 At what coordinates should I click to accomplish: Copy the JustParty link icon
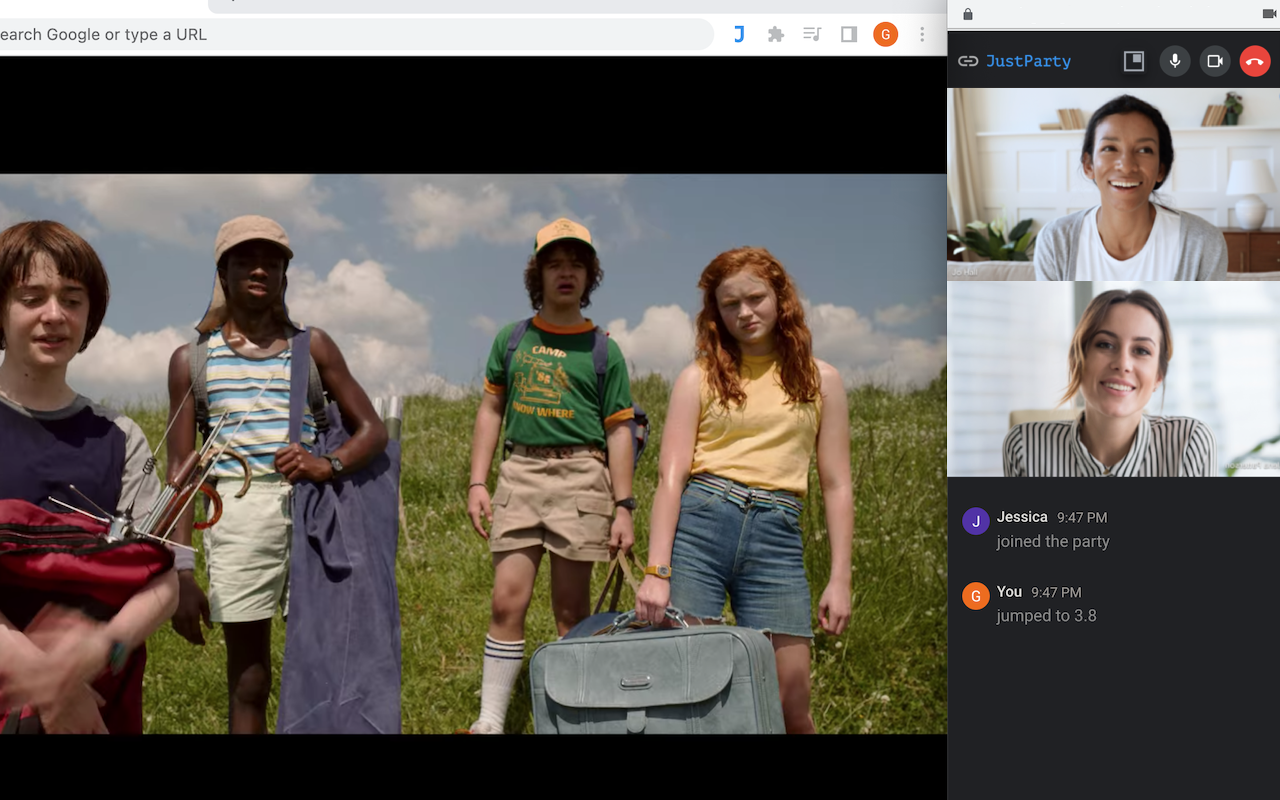coord(967,61)
